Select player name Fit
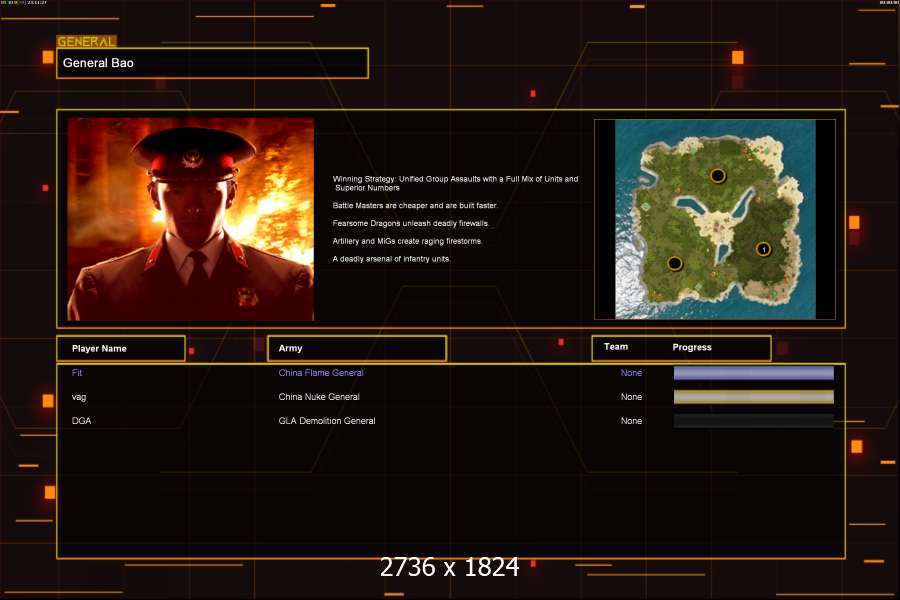The height and width of the screenshot is (600, 900). coord(77,373)
